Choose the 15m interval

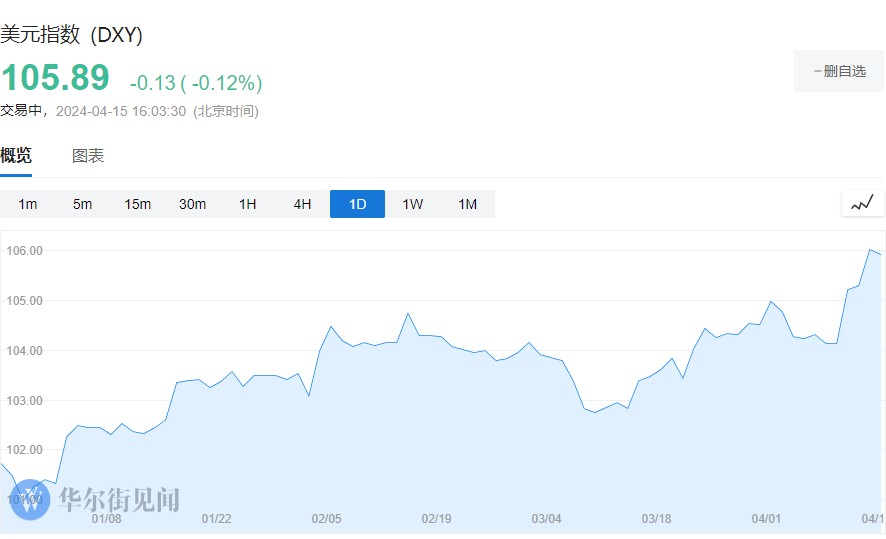[x=138, y=204]
